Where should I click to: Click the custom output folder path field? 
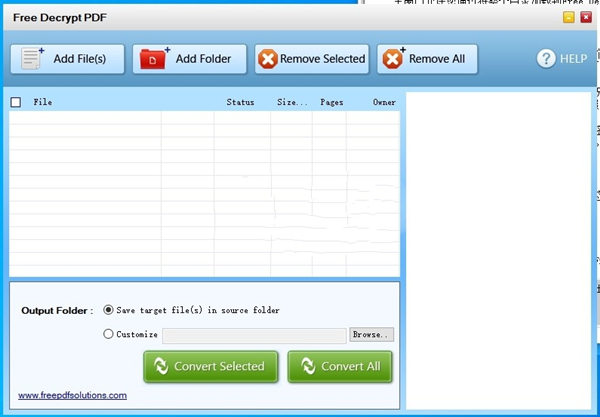click(x=255, y=335)
